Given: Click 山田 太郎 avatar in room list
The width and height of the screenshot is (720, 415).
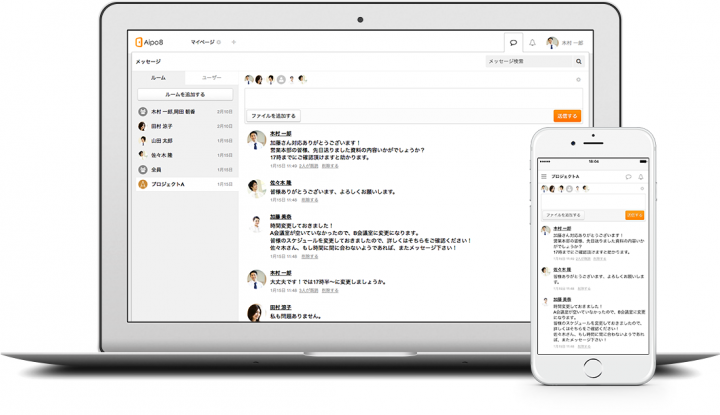Looking at the screenshot, I should pyautogui.click(x=143, y=140).
